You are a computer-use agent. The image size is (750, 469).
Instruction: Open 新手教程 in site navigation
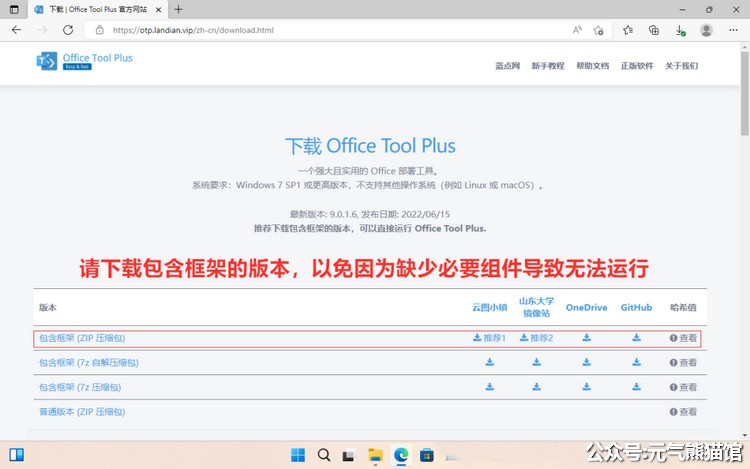(x=548, y=66)
